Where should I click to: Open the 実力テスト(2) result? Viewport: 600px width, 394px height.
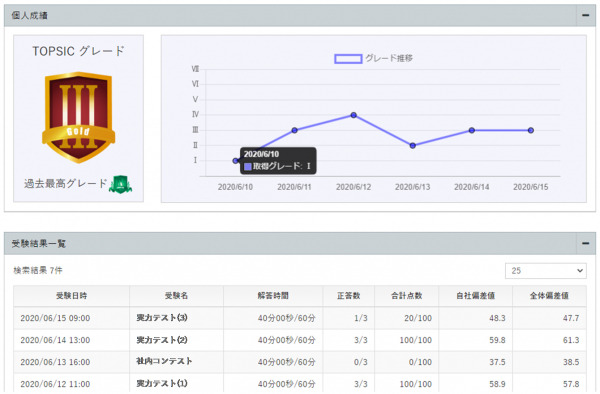(162, 340)
